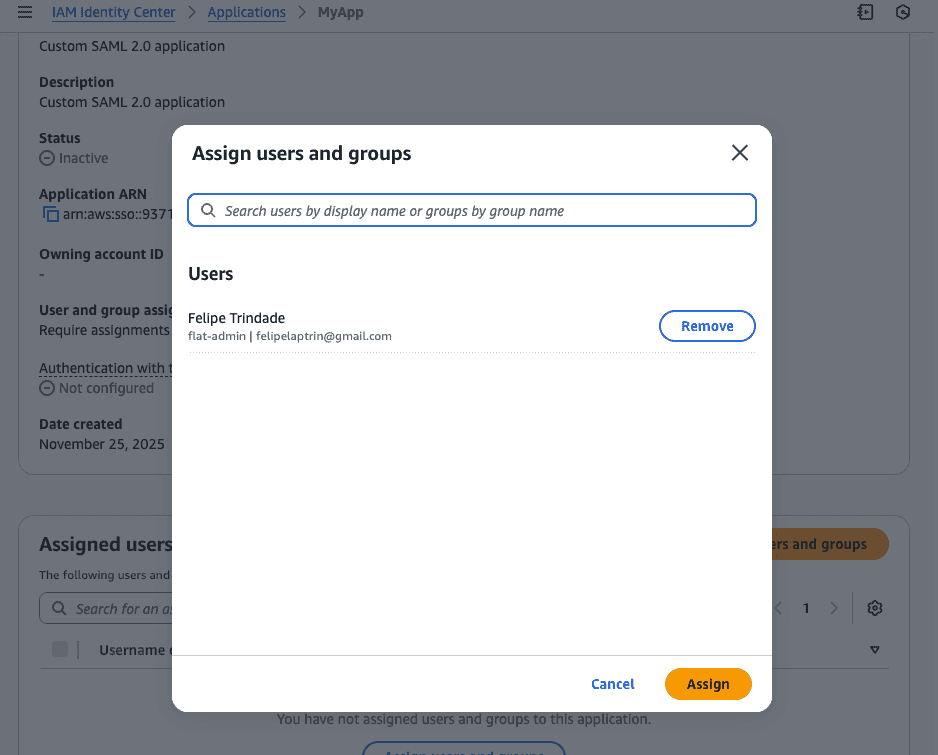Click magnifier icon in assigned users search
Image resolution: width=938 pixels, height=755 pixels.
[x=57, y=608]
